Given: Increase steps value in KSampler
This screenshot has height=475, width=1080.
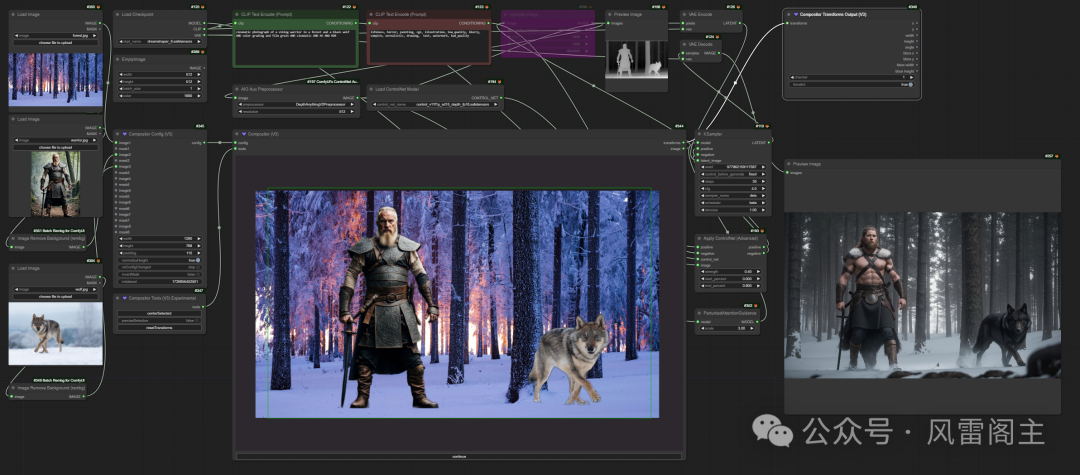Looking at the screenshot, I should [x=763, y=181].
